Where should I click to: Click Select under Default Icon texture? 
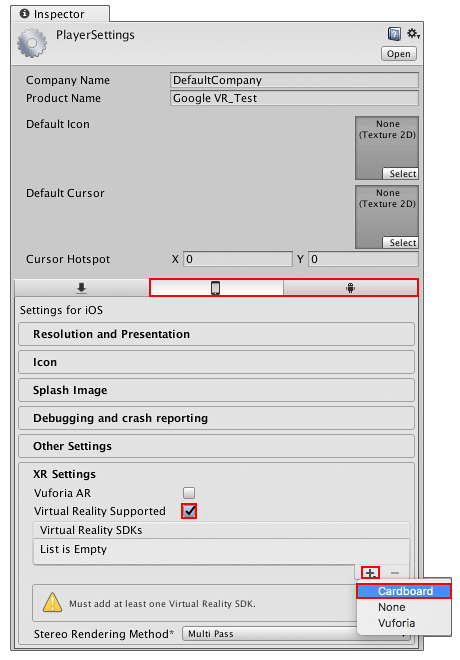(400, 173)
